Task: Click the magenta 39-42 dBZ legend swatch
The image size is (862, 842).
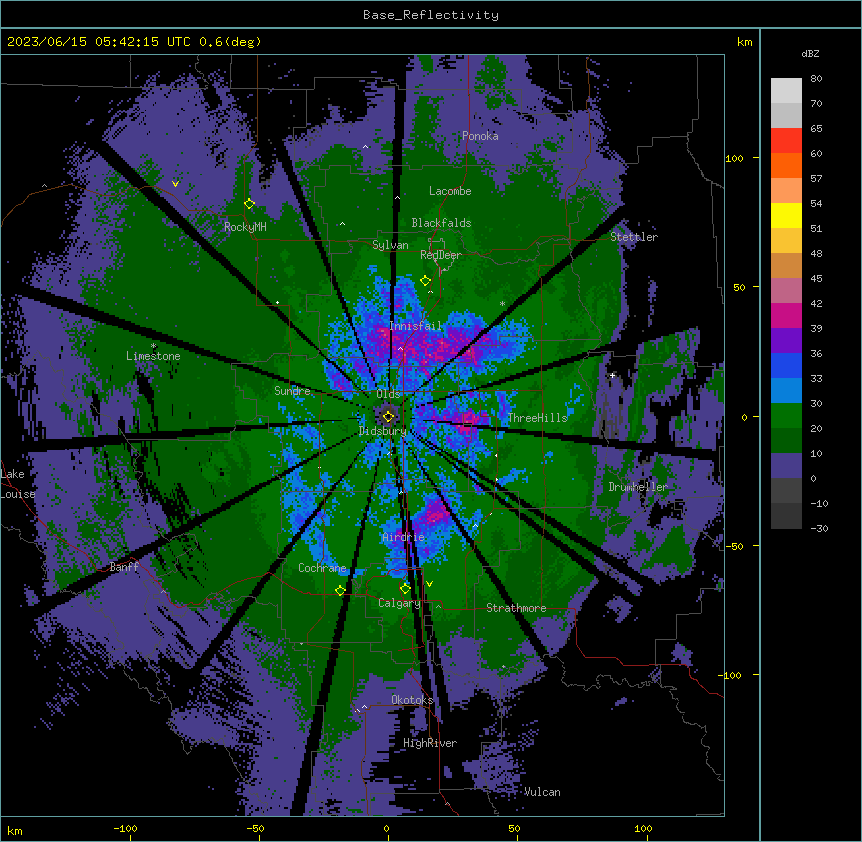Action: (786, 315)
